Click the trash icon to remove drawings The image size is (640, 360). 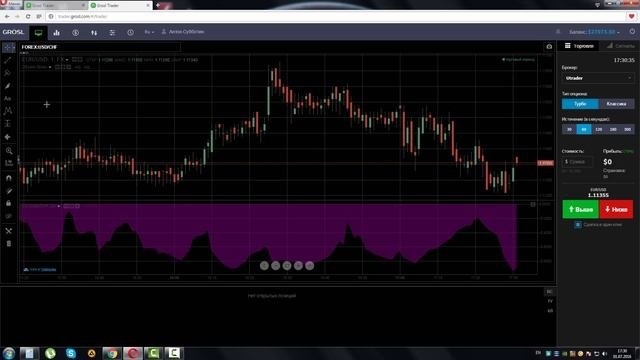[9, 244]
